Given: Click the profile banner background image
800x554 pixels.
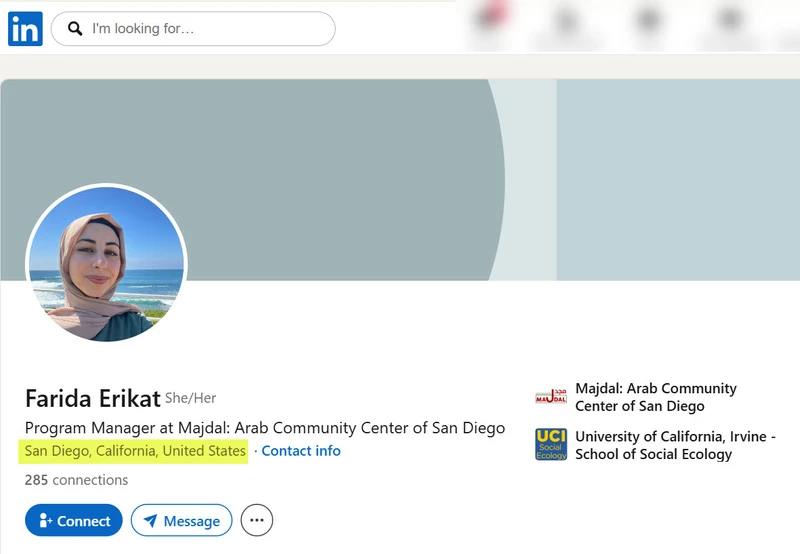Looking at the screenshot, I should (x=400, y=180).
